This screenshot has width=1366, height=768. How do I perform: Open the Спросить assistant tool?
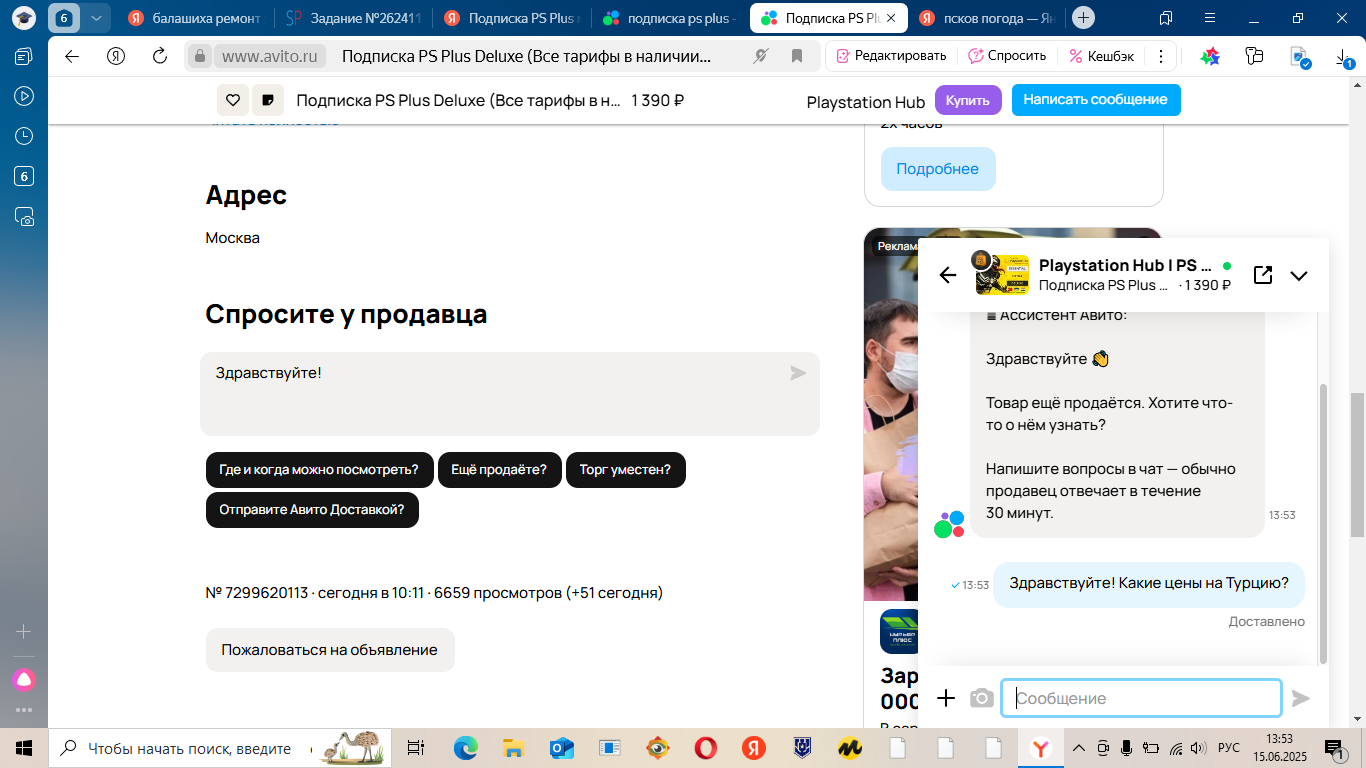[1007, 56]
